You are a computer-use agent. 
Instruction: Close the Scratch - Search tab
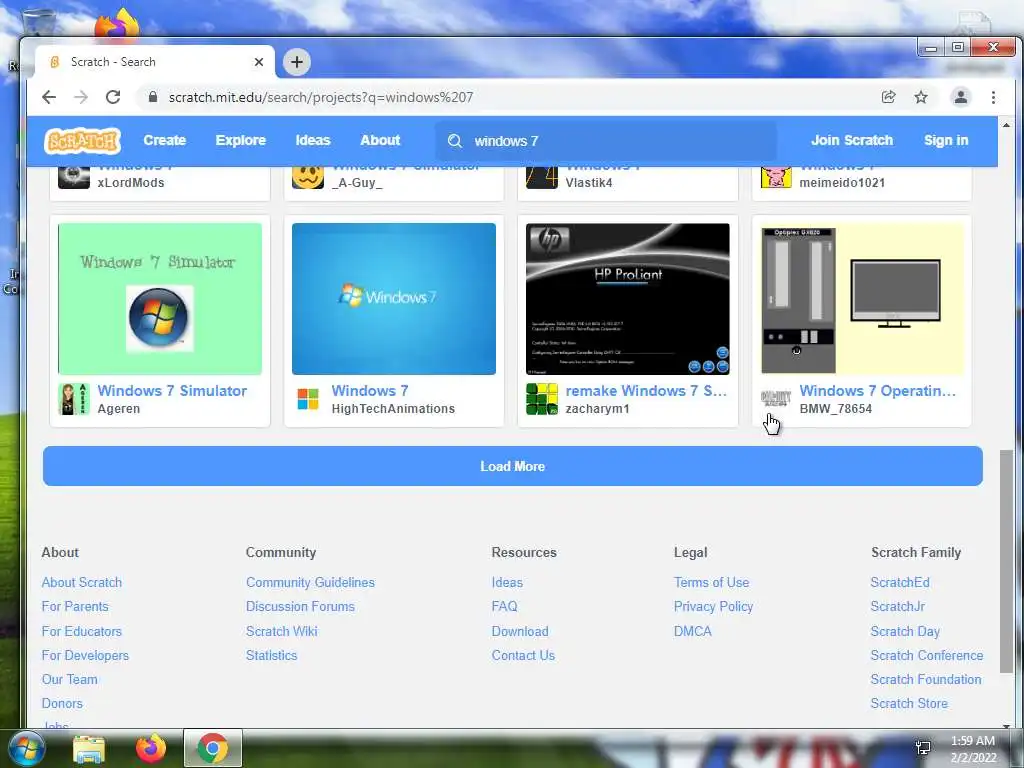259,62
